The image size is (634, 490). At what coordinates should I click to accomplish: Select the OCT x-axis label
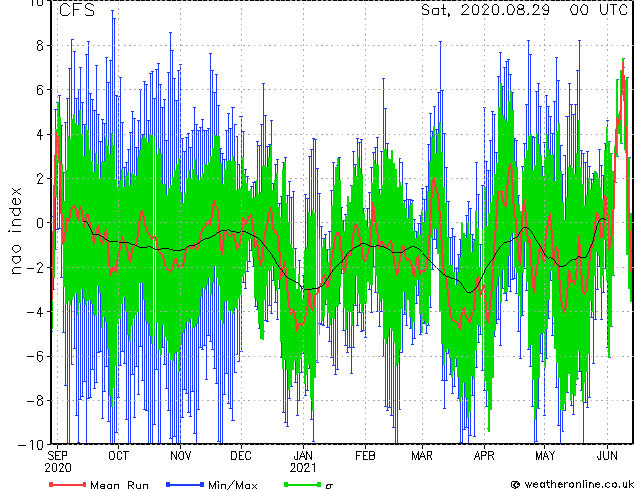pos(118,456)
